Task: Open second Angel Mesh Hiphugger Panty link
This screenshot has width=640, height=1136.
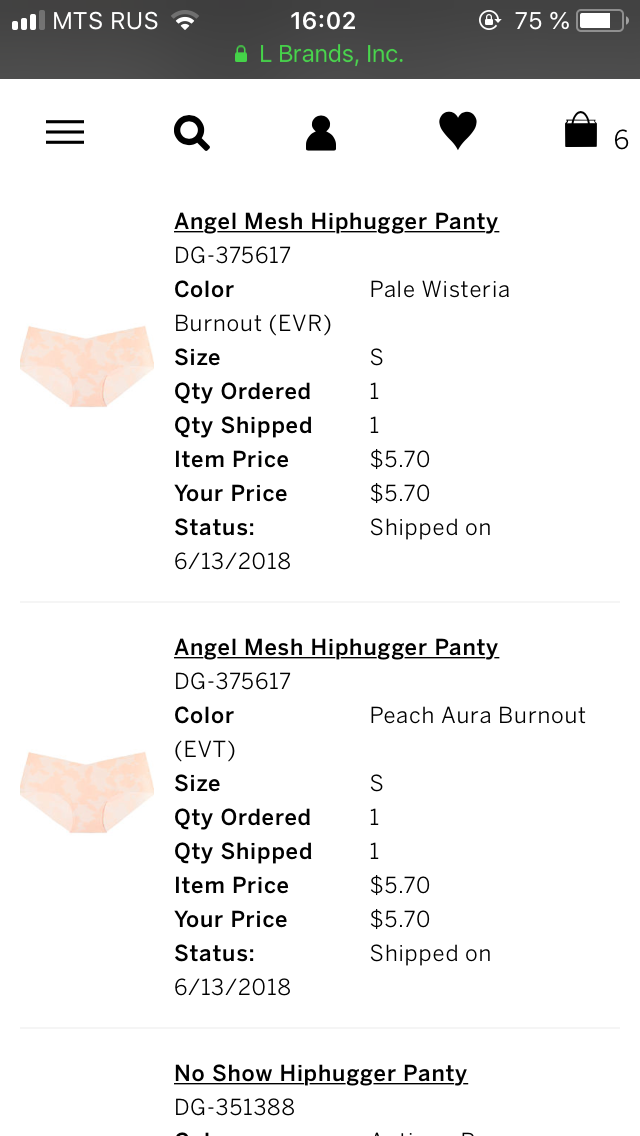Action: (x=336, y=648)
